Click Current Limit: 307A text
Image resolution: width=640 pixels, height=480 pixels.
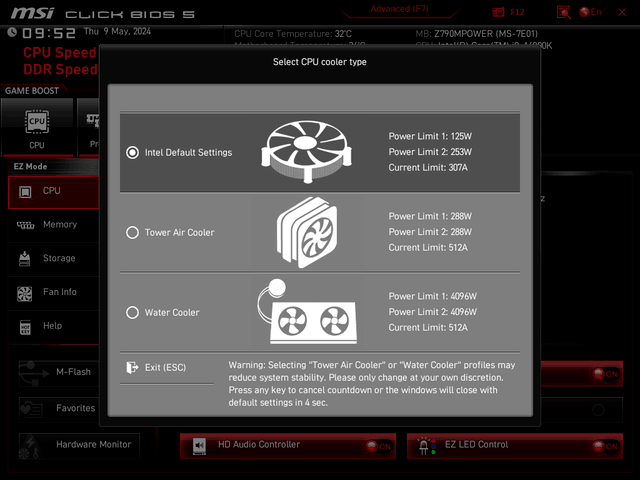pos(428,168)
